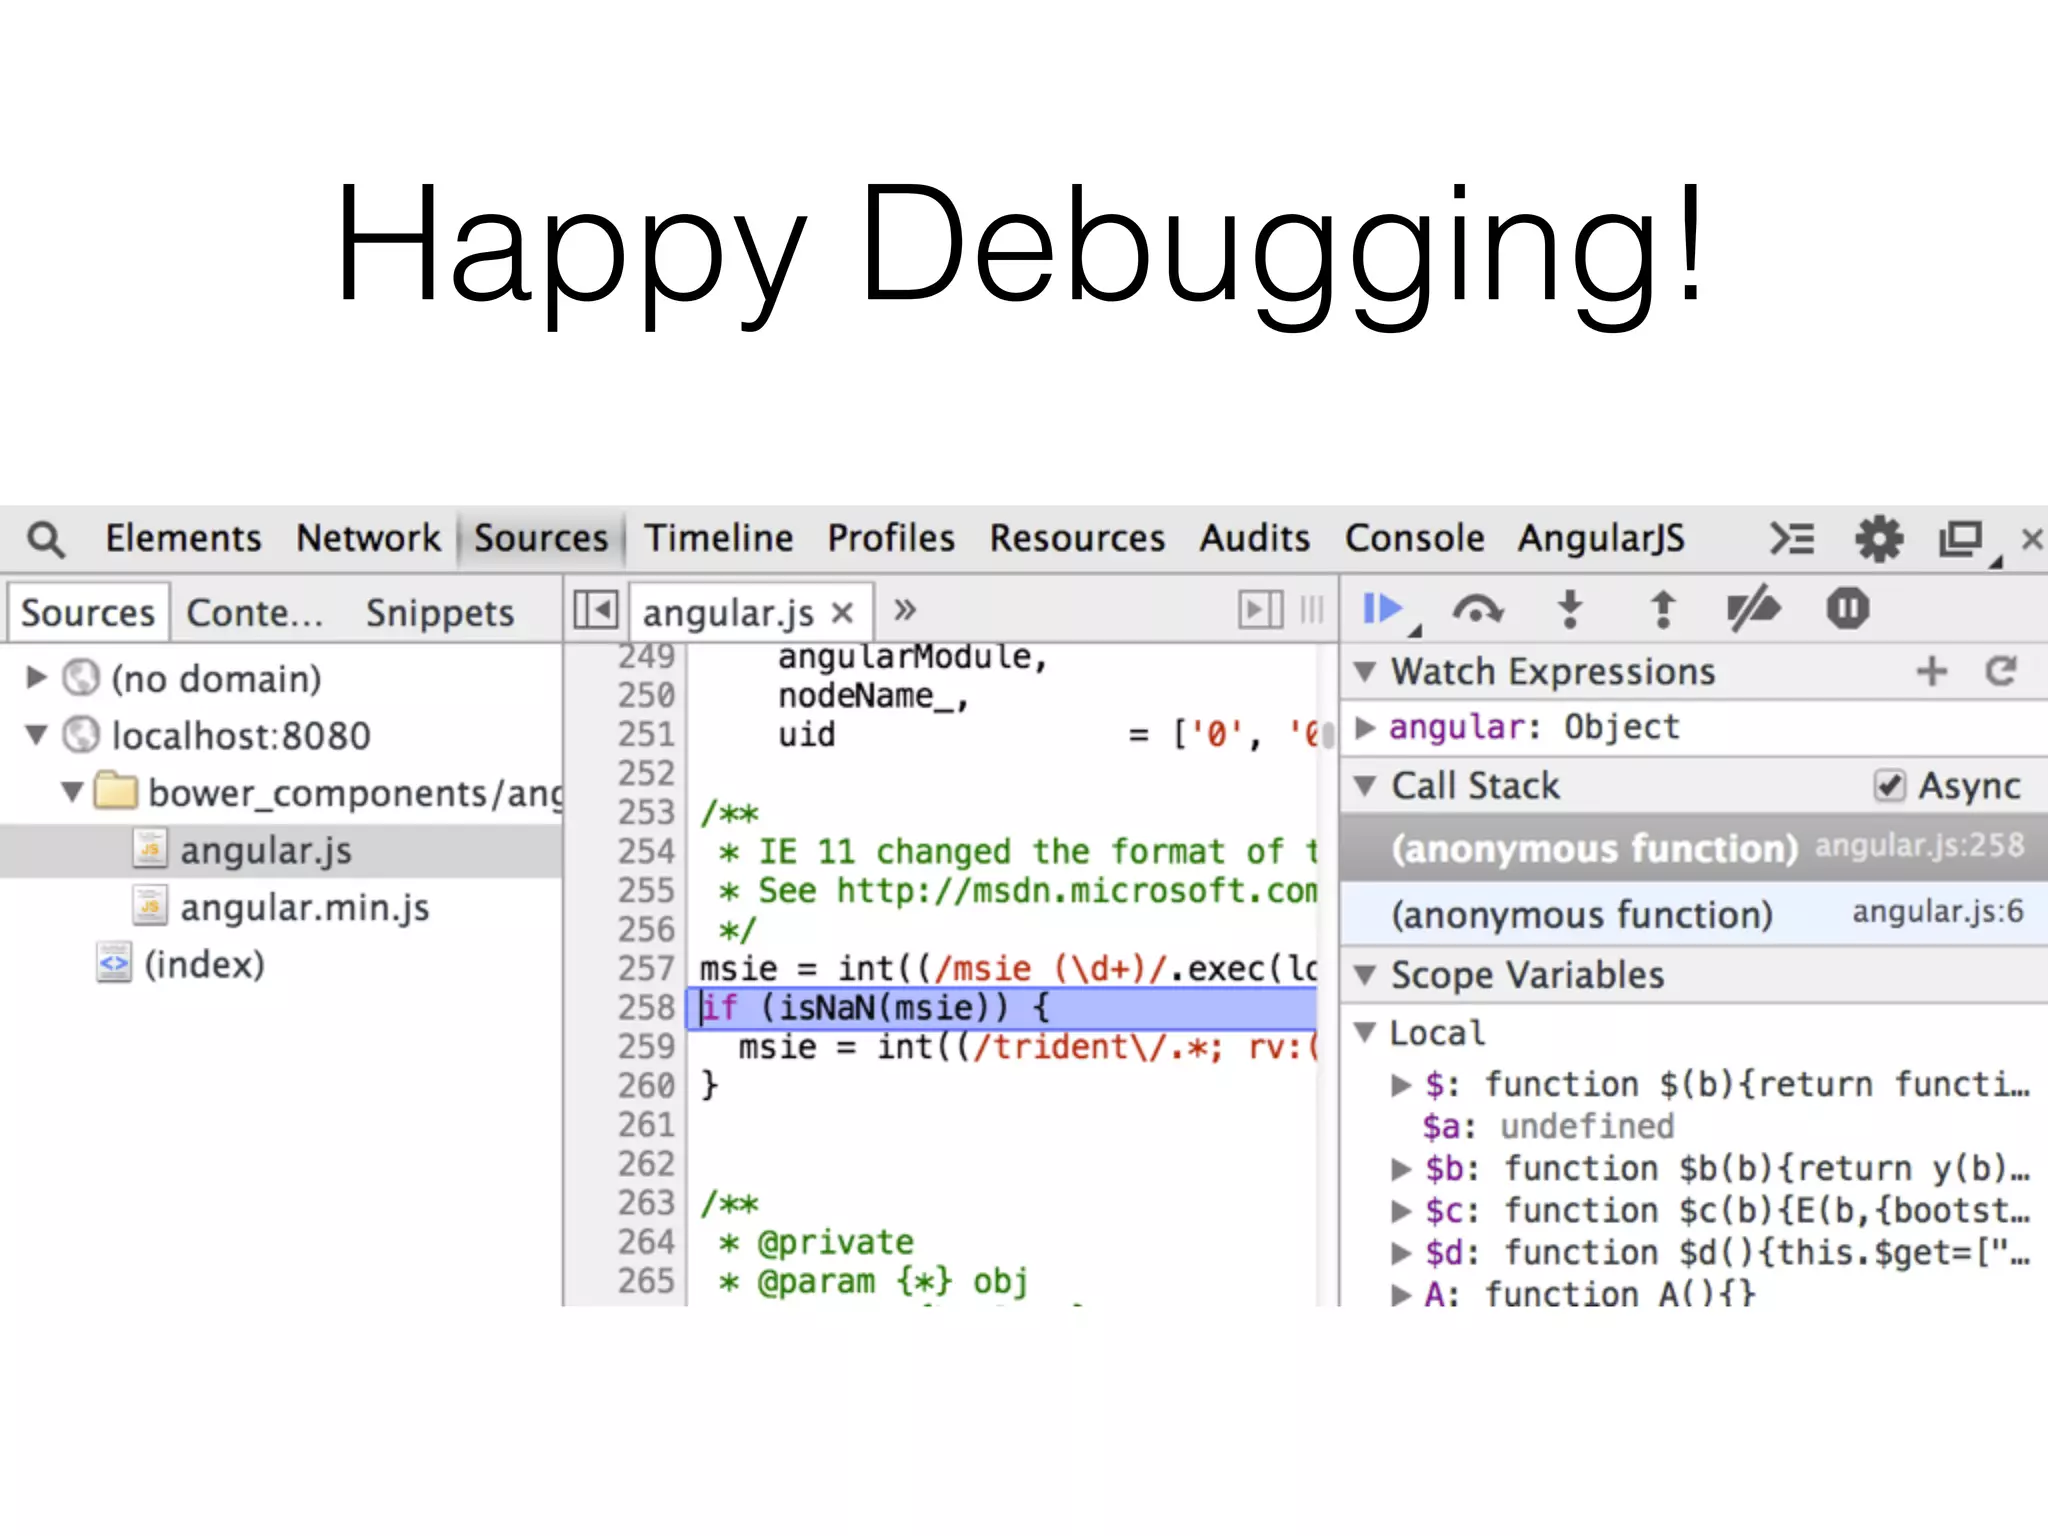Select the Sources panel tab
2048x1536 pixels.
pos(540,538)
